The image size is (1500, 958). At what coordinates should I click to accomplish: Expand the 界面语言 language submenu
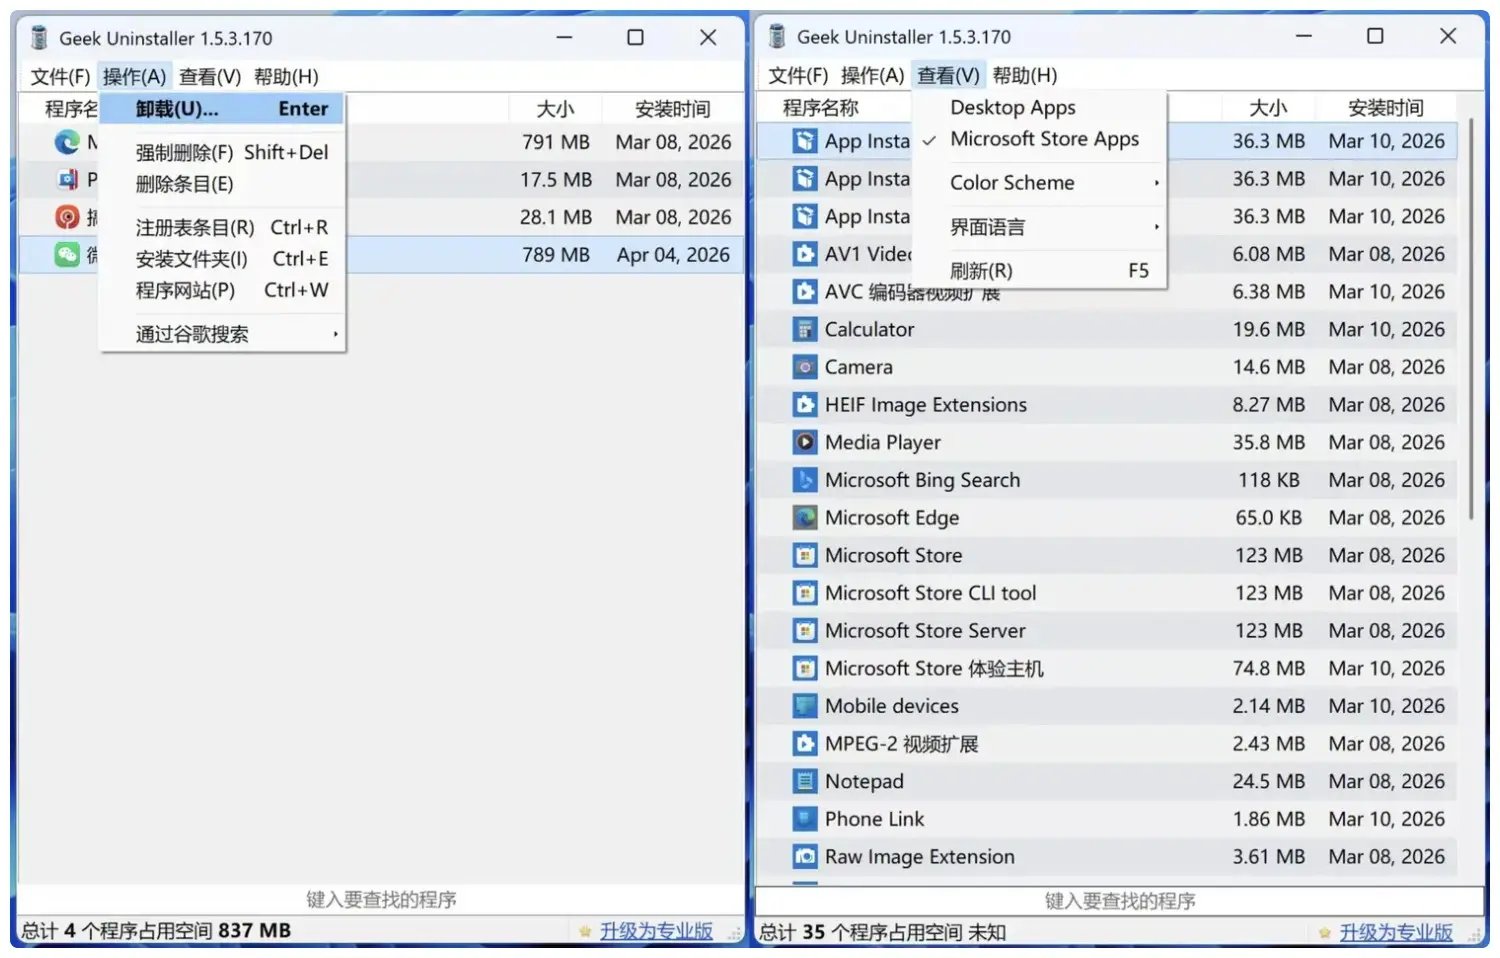coord(1039,227)
